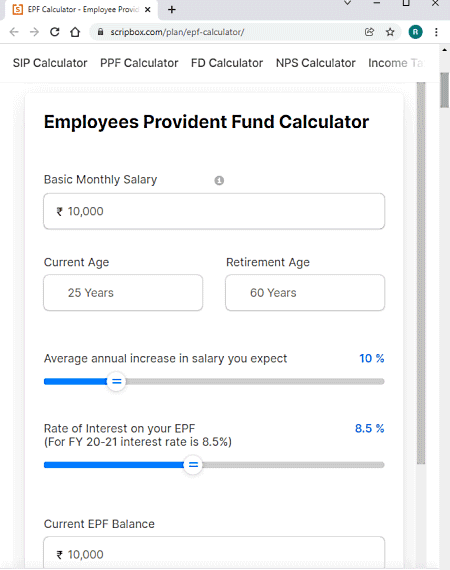Expand the tab search chevron
Viewport: 450px width, 570px height.
click(347, 3)
